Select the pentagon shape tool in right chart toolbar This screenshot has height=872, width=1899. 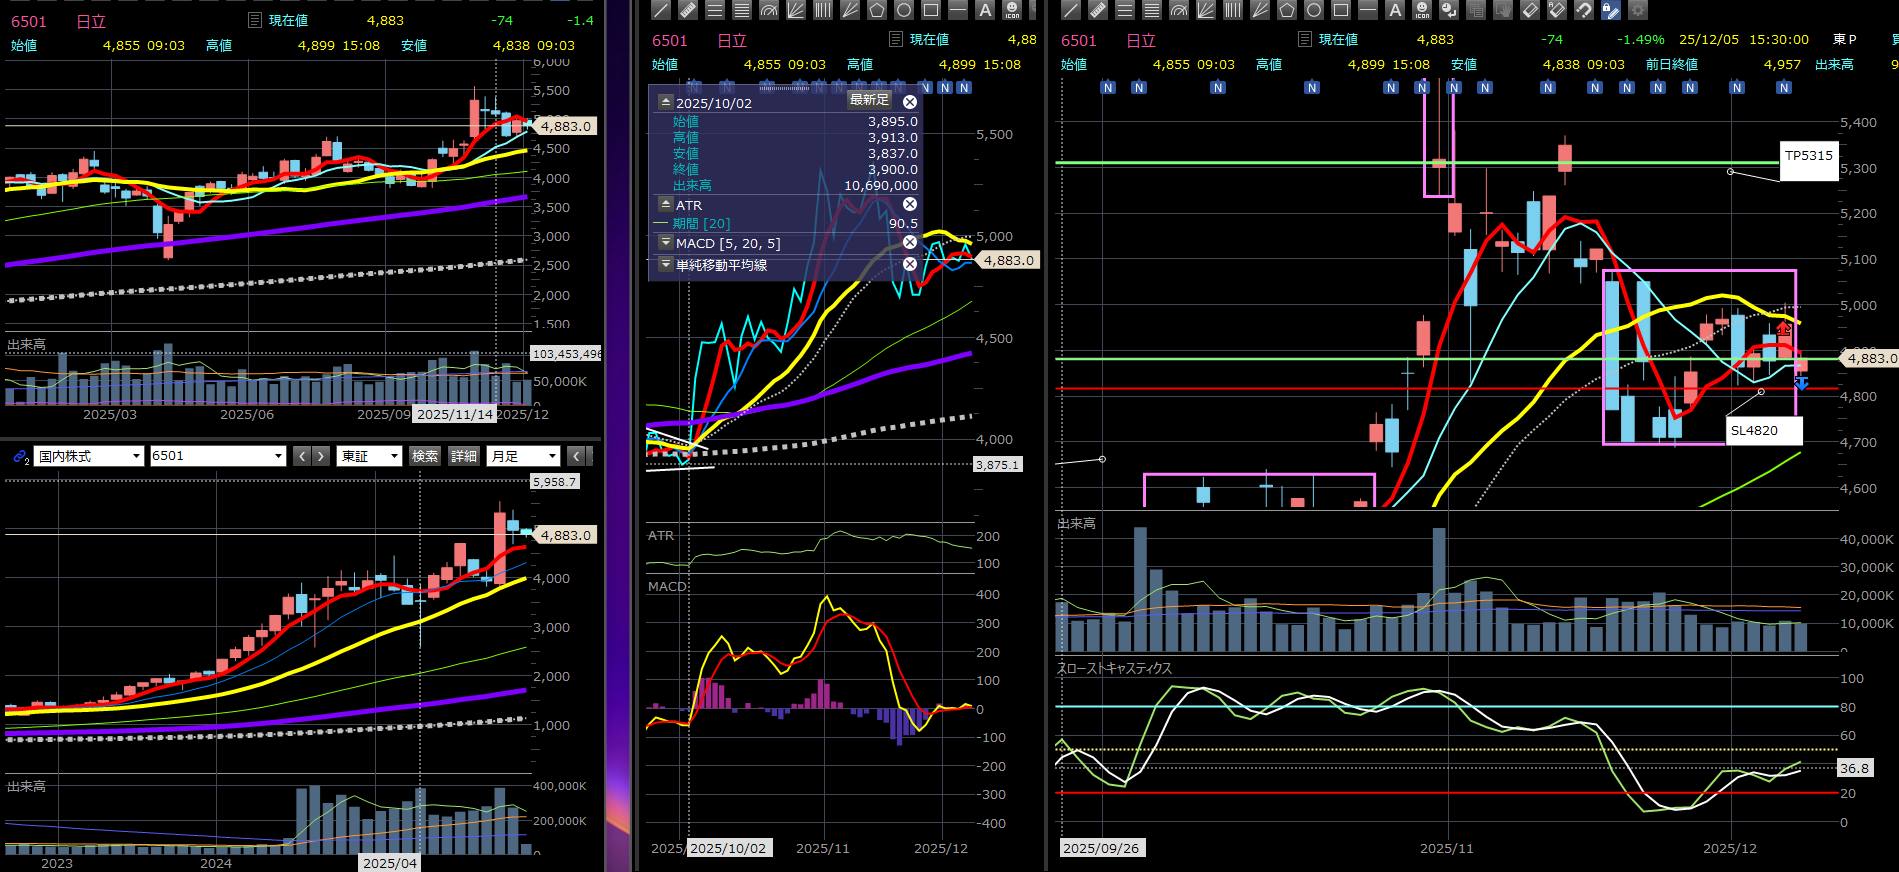[x=1287, y=10]
